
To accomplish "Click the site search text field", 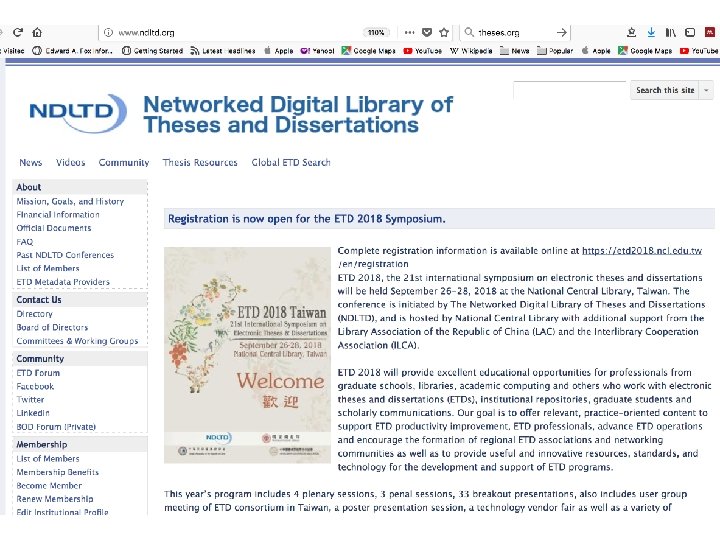I will click(569, 90).
